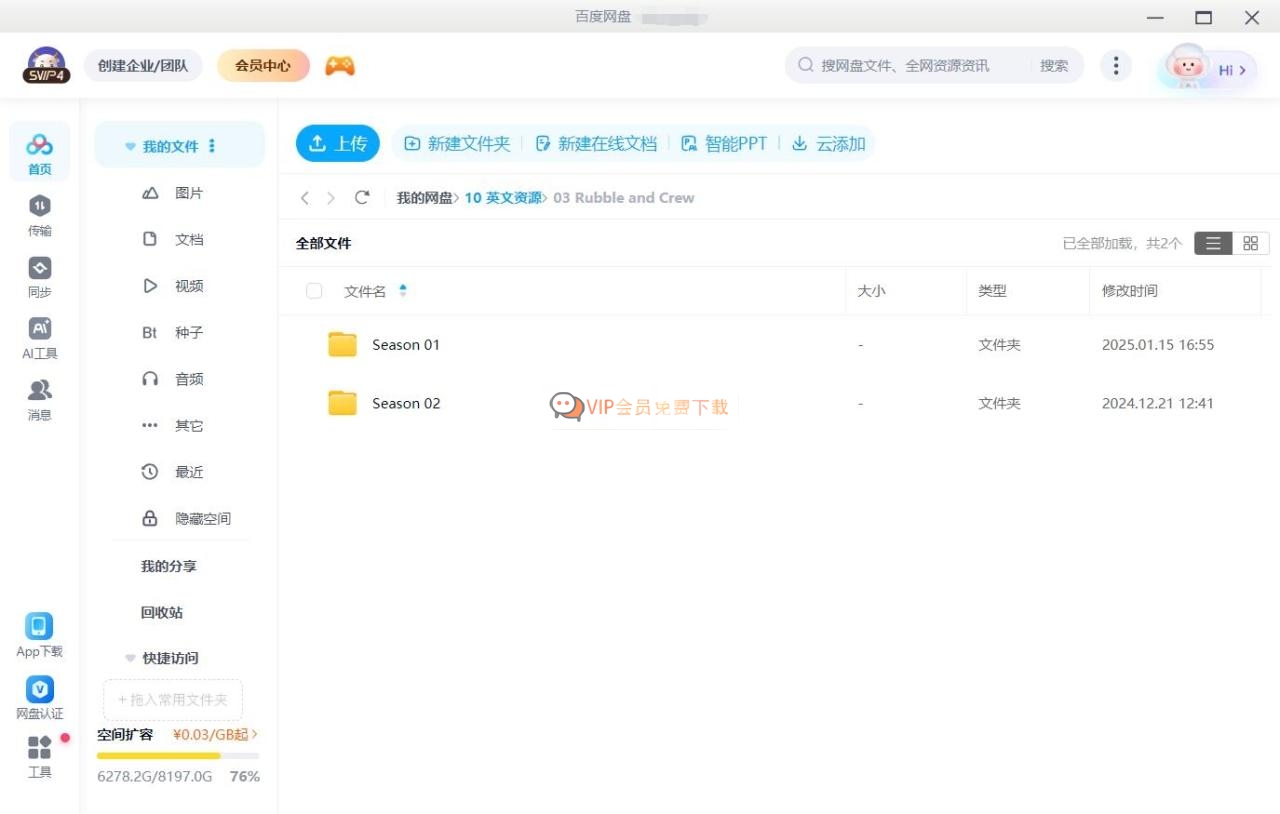The height and width of the screenshot is (814, 1280).
Task: Switch to grid view
Action: point(1251,243)
